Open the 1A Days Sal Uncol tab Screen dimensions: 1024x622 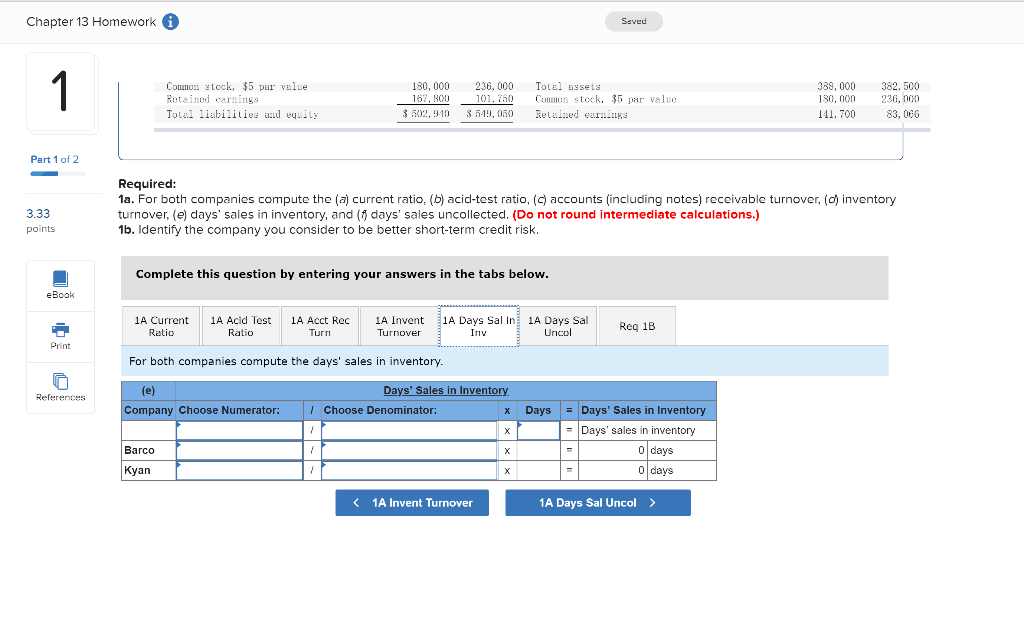pos(557,325)
